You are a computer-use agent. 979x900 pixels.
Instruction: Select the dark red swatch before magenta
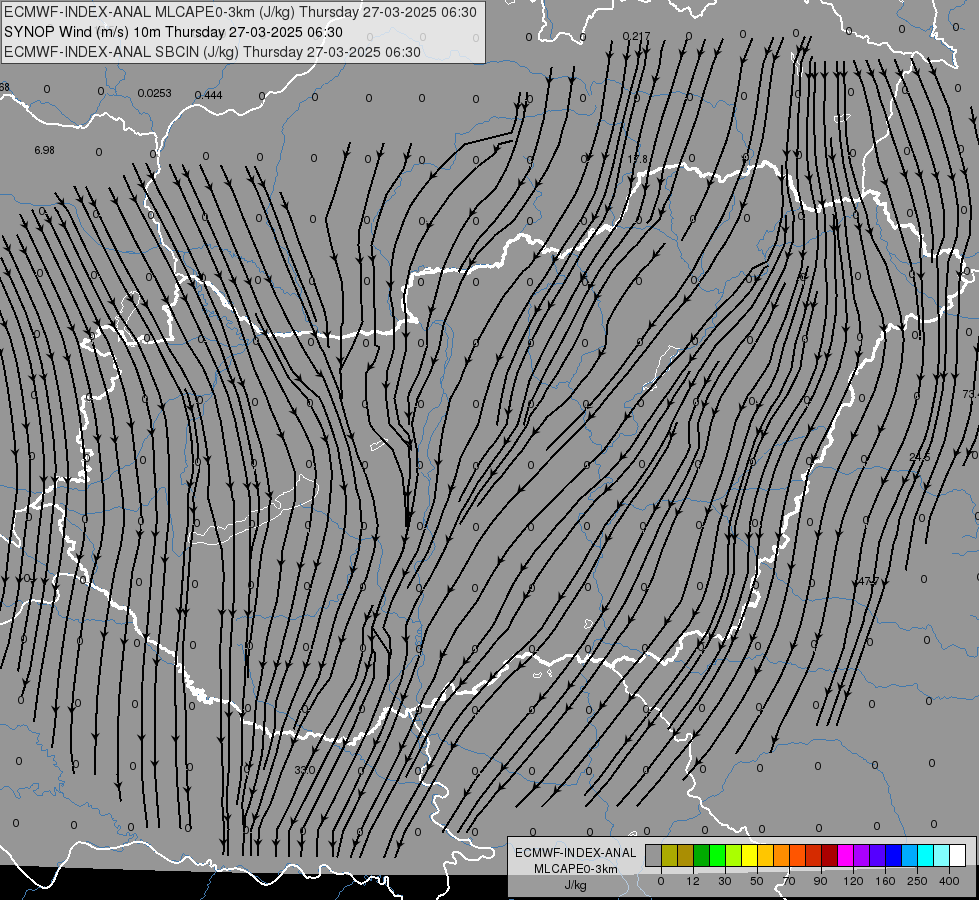tap(830, 855)
